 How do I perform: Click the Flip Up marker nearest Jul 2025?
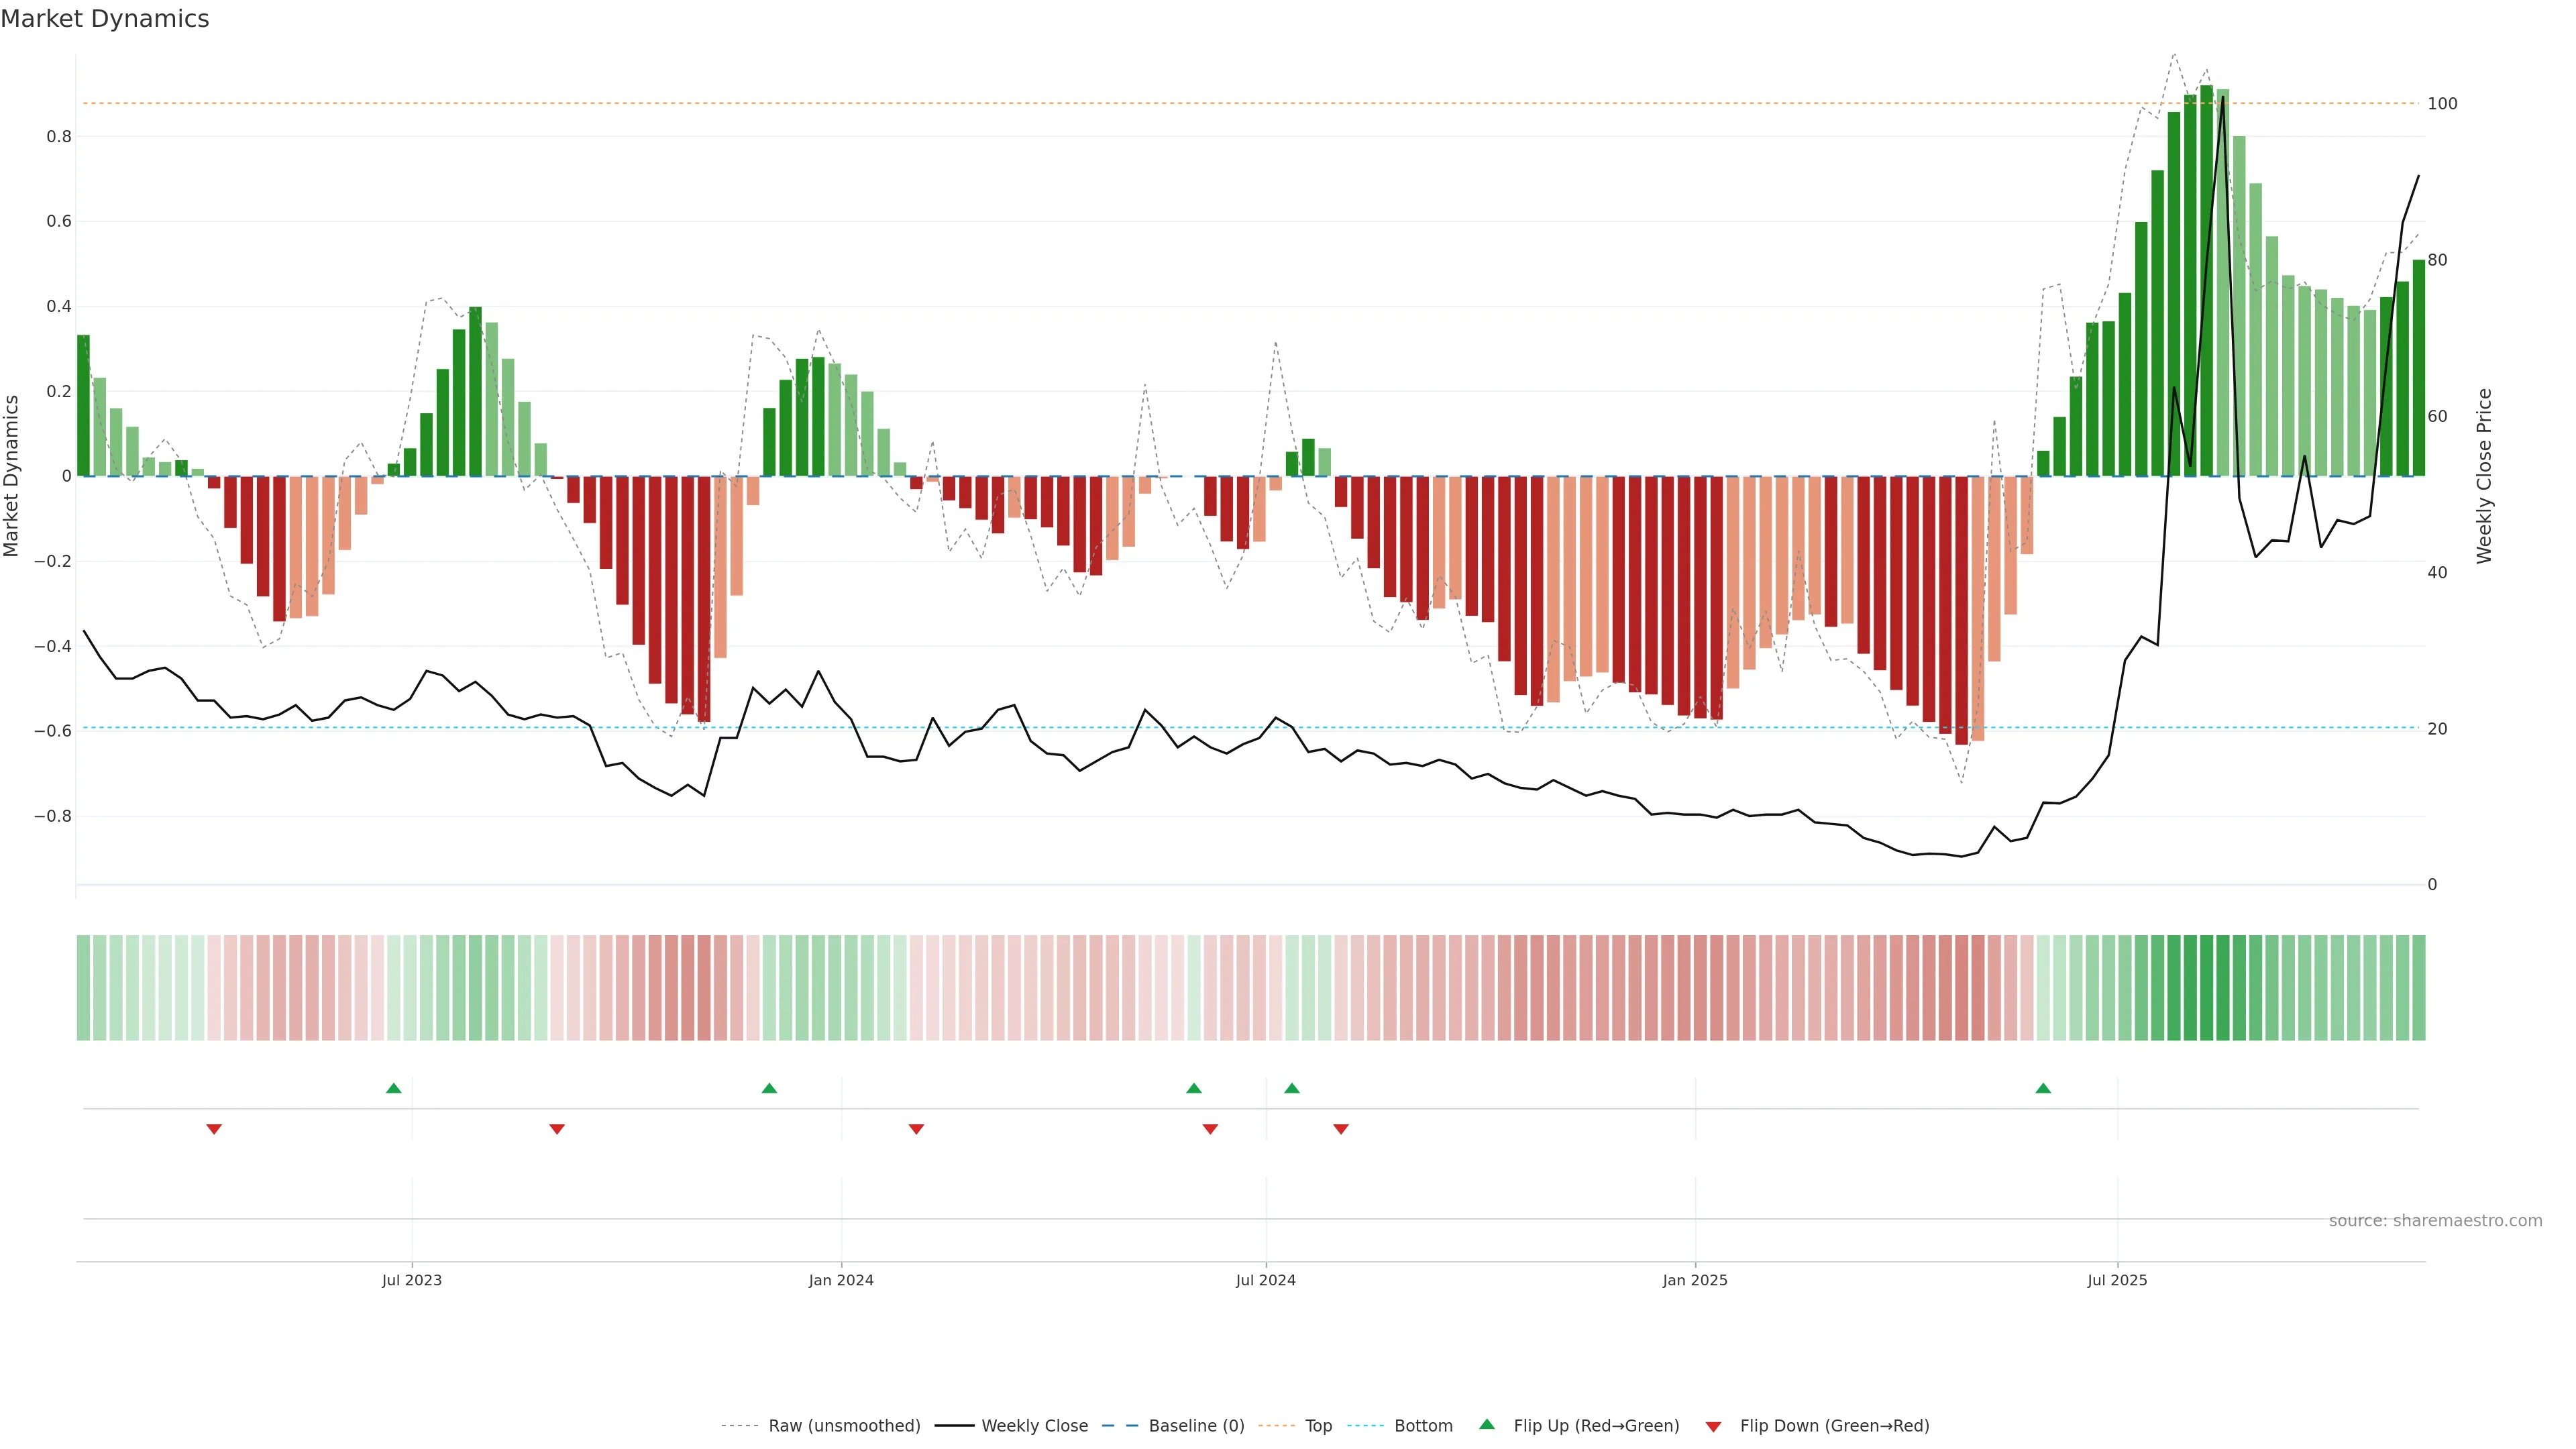tap(2043, 1088)
